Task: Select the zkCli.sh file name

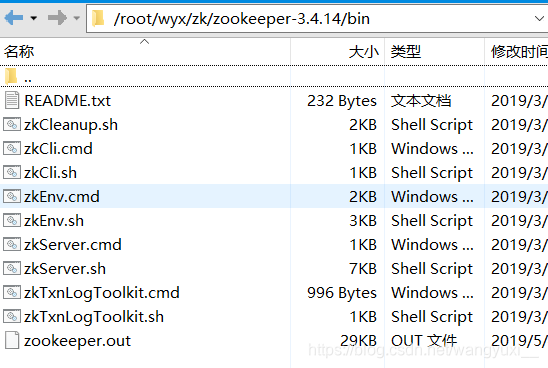Action: [x=50, y=173]
